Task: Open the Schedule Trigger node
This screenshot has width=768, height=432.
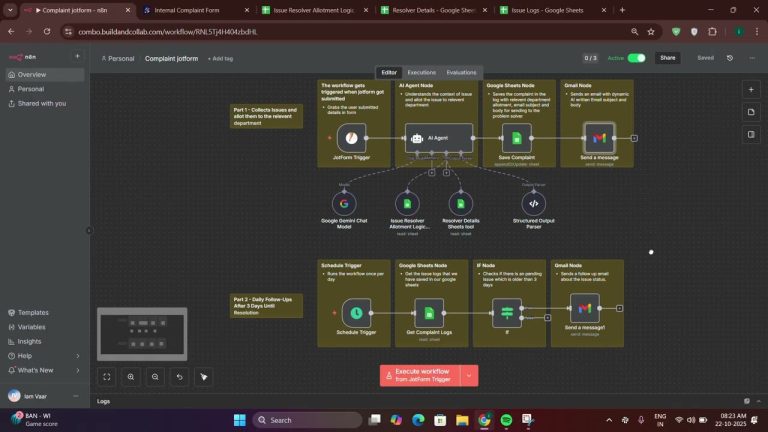Action: [x=356, y=313]
